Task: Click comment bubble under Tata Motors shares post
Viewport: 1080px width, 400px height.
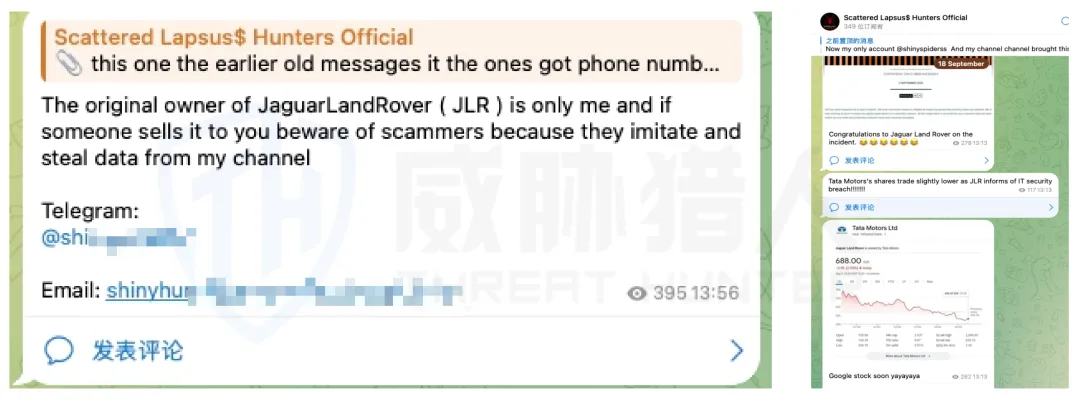Action: pyautogui.click(x=834, y=207)
